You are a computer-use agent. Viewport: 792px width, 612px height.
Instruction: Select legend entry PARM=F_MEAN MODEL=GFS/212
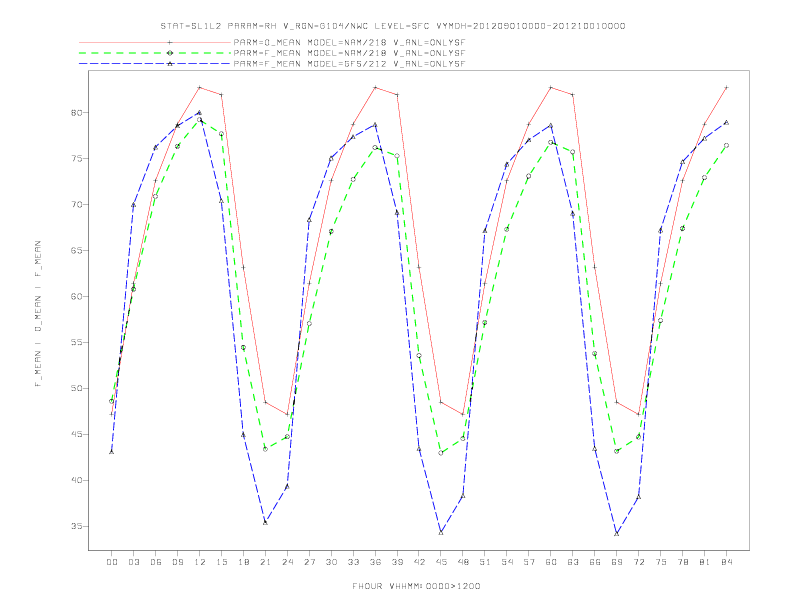[x=349, y=64]
